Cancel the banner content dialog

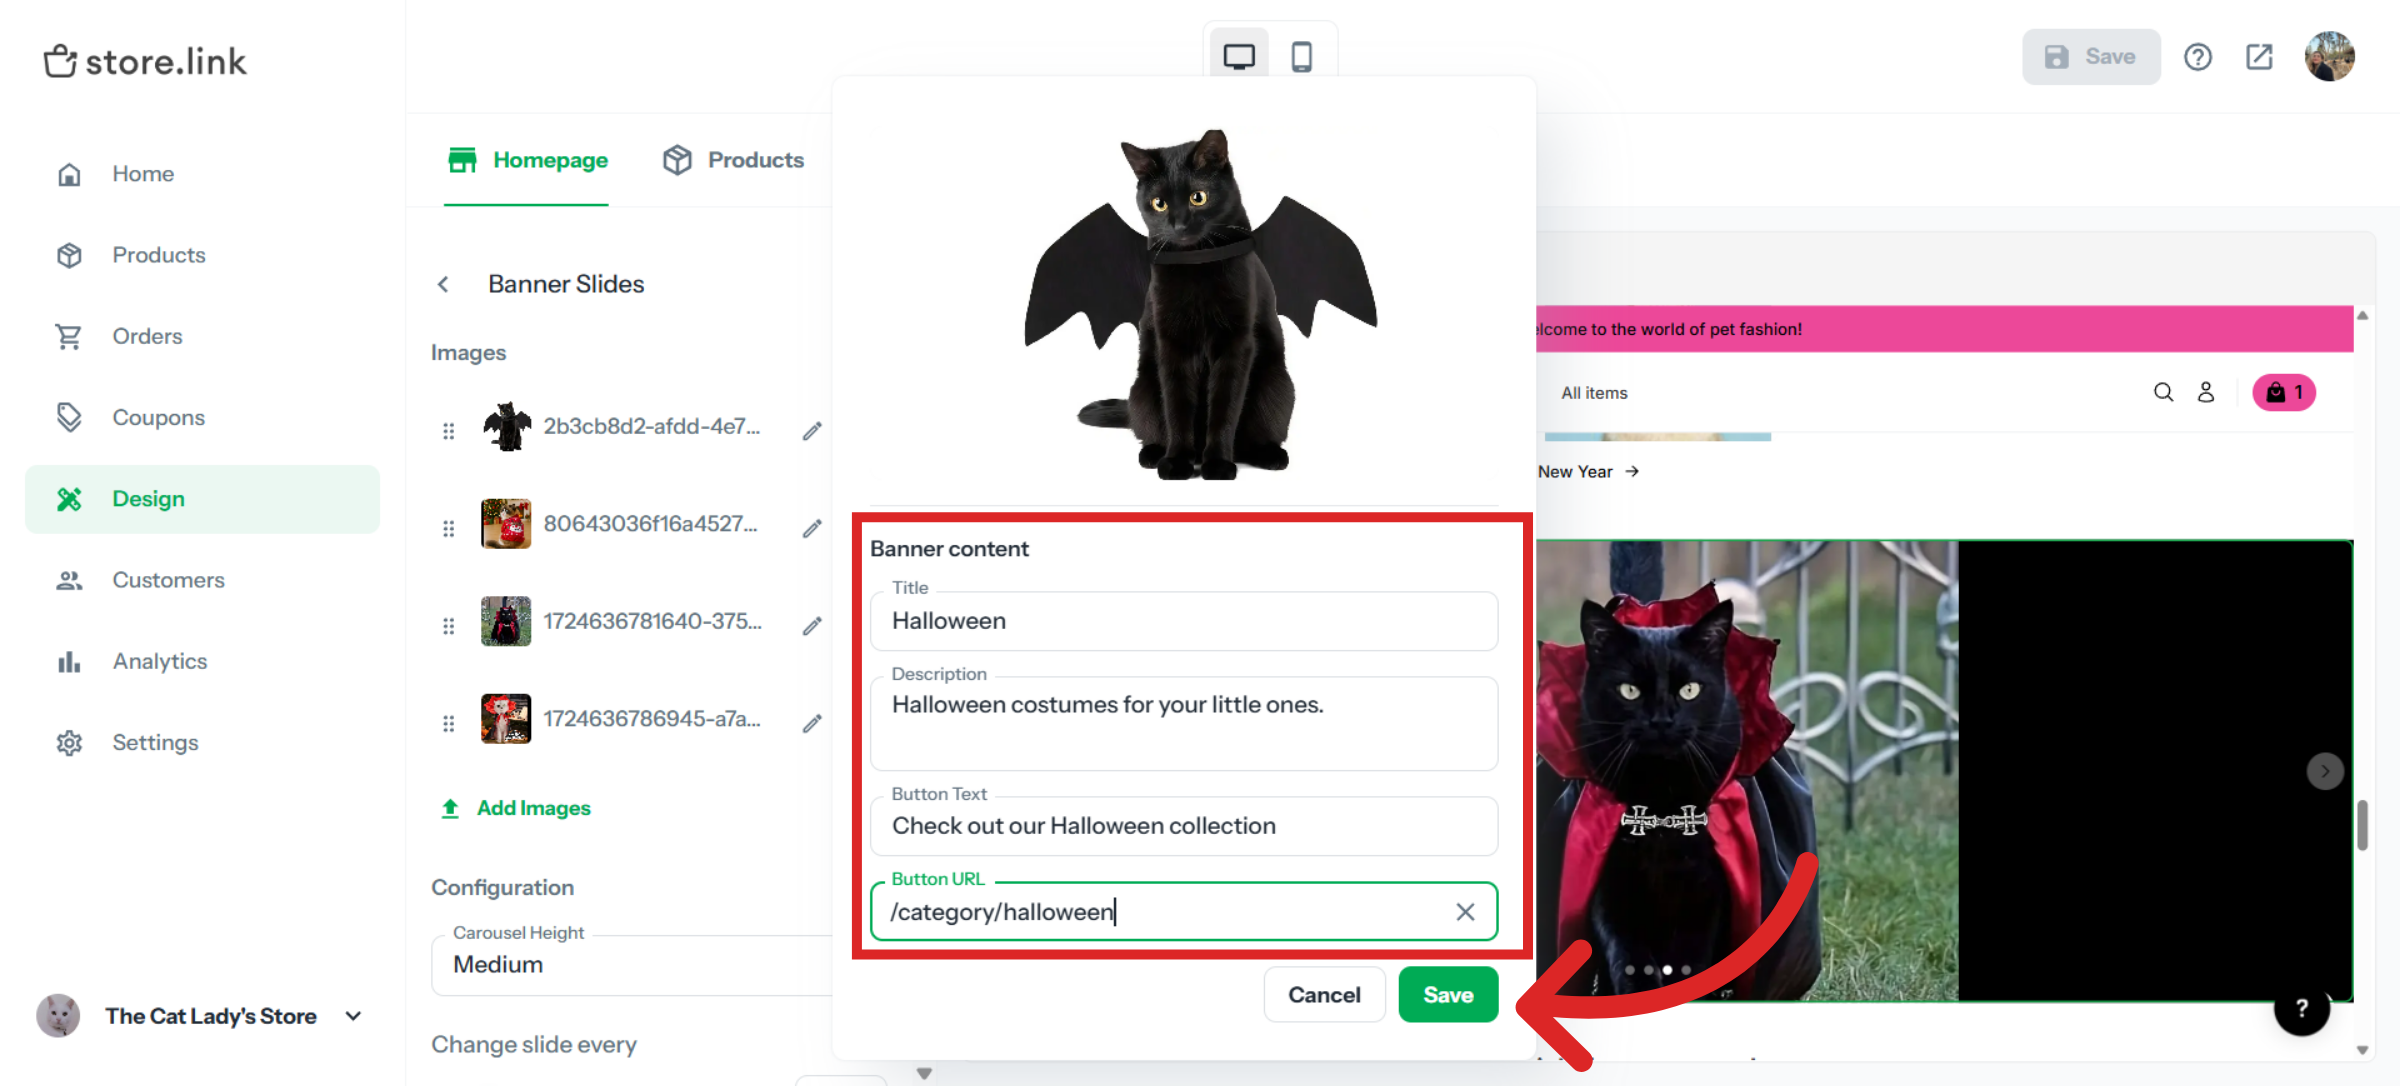(1324, 995)
